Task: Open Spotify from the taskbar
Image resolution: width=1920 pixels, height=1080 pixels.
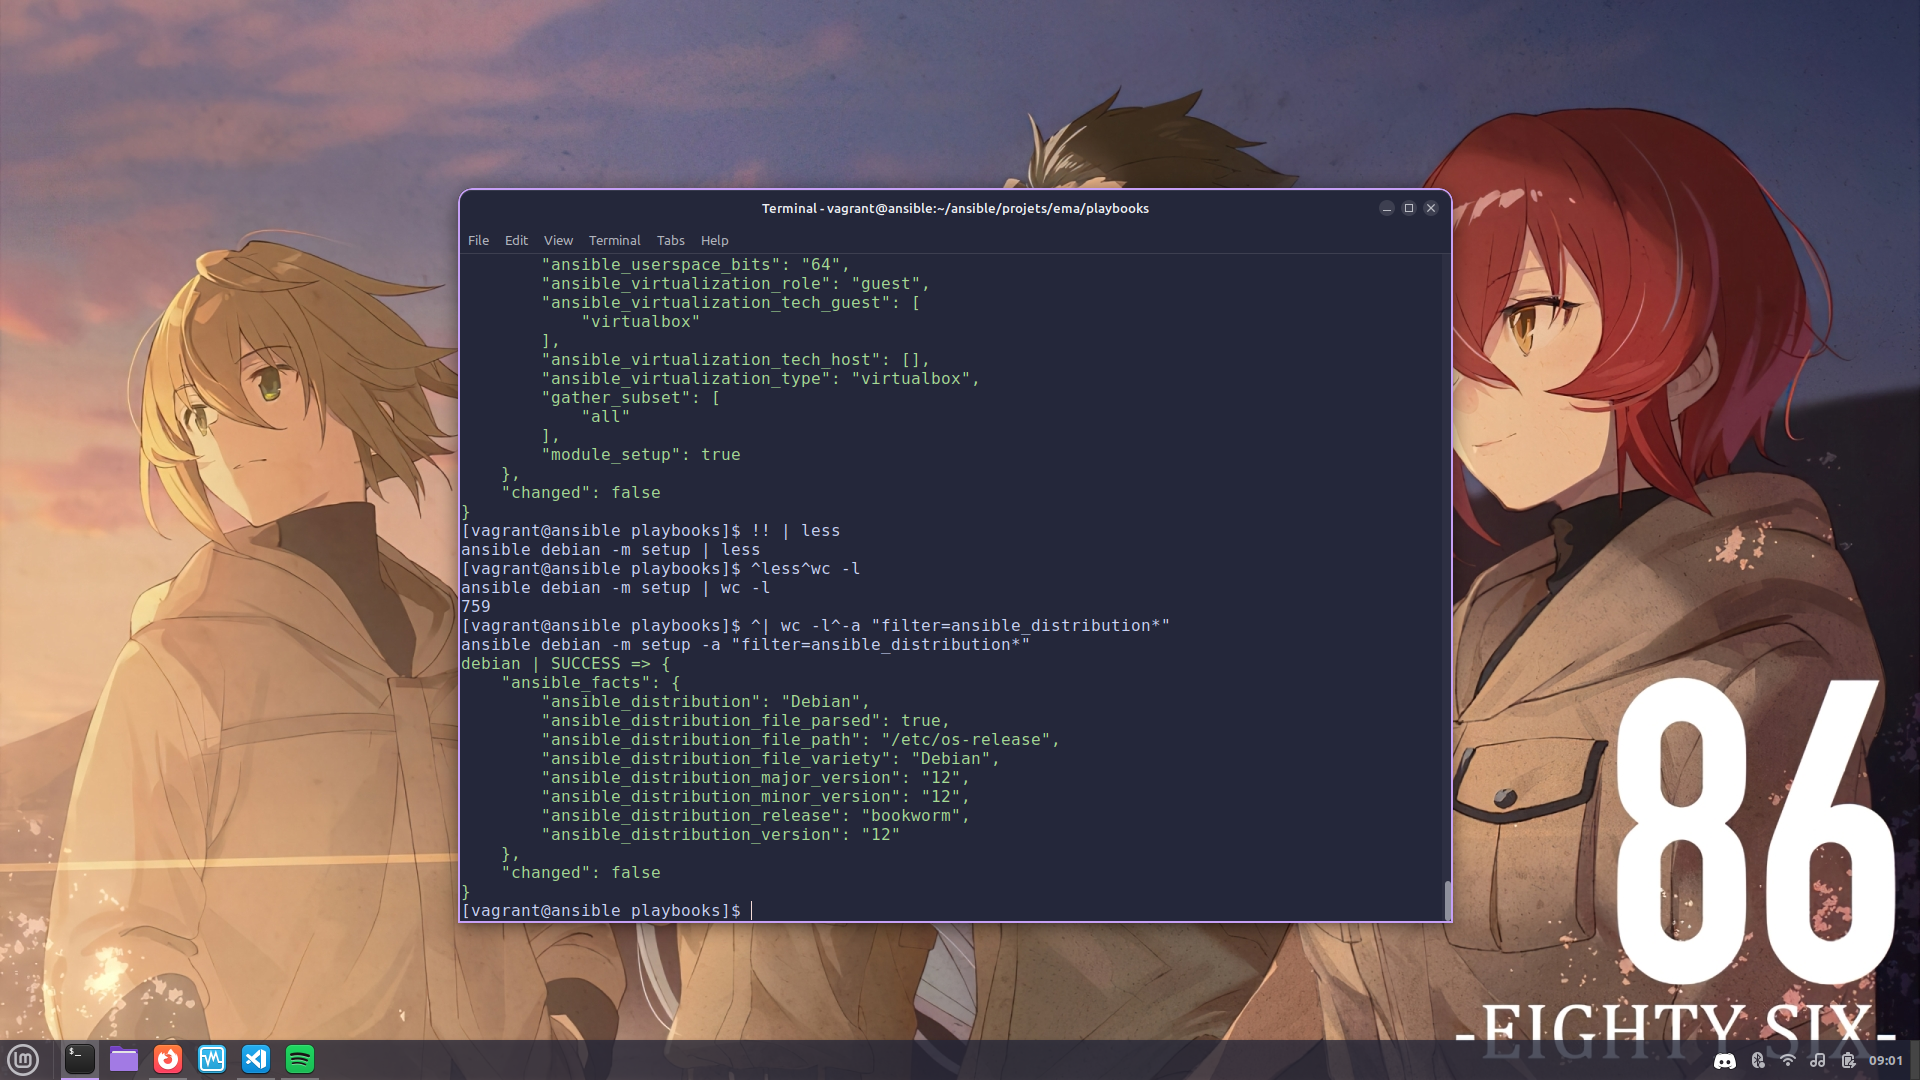Action: [300, 1059]
